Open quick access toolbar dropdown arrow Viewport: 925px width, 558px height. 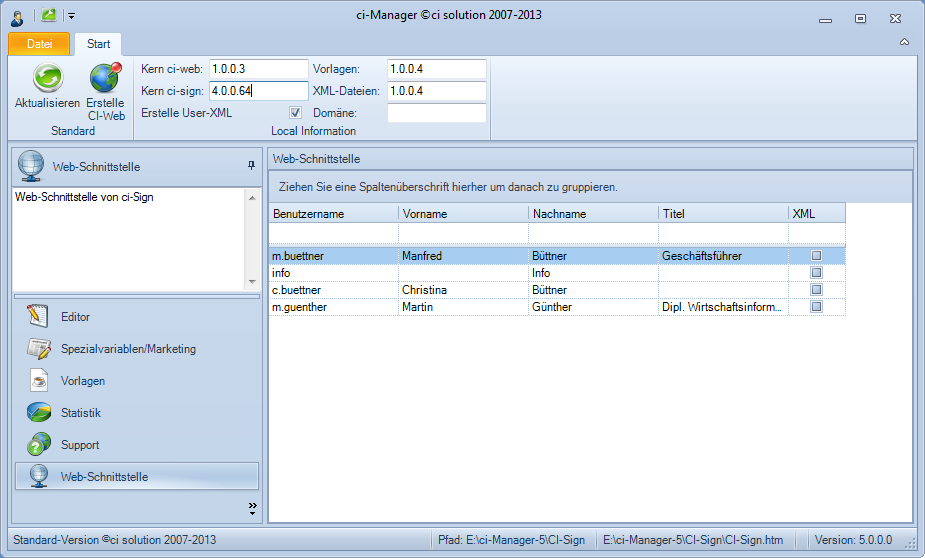point(71,16)
